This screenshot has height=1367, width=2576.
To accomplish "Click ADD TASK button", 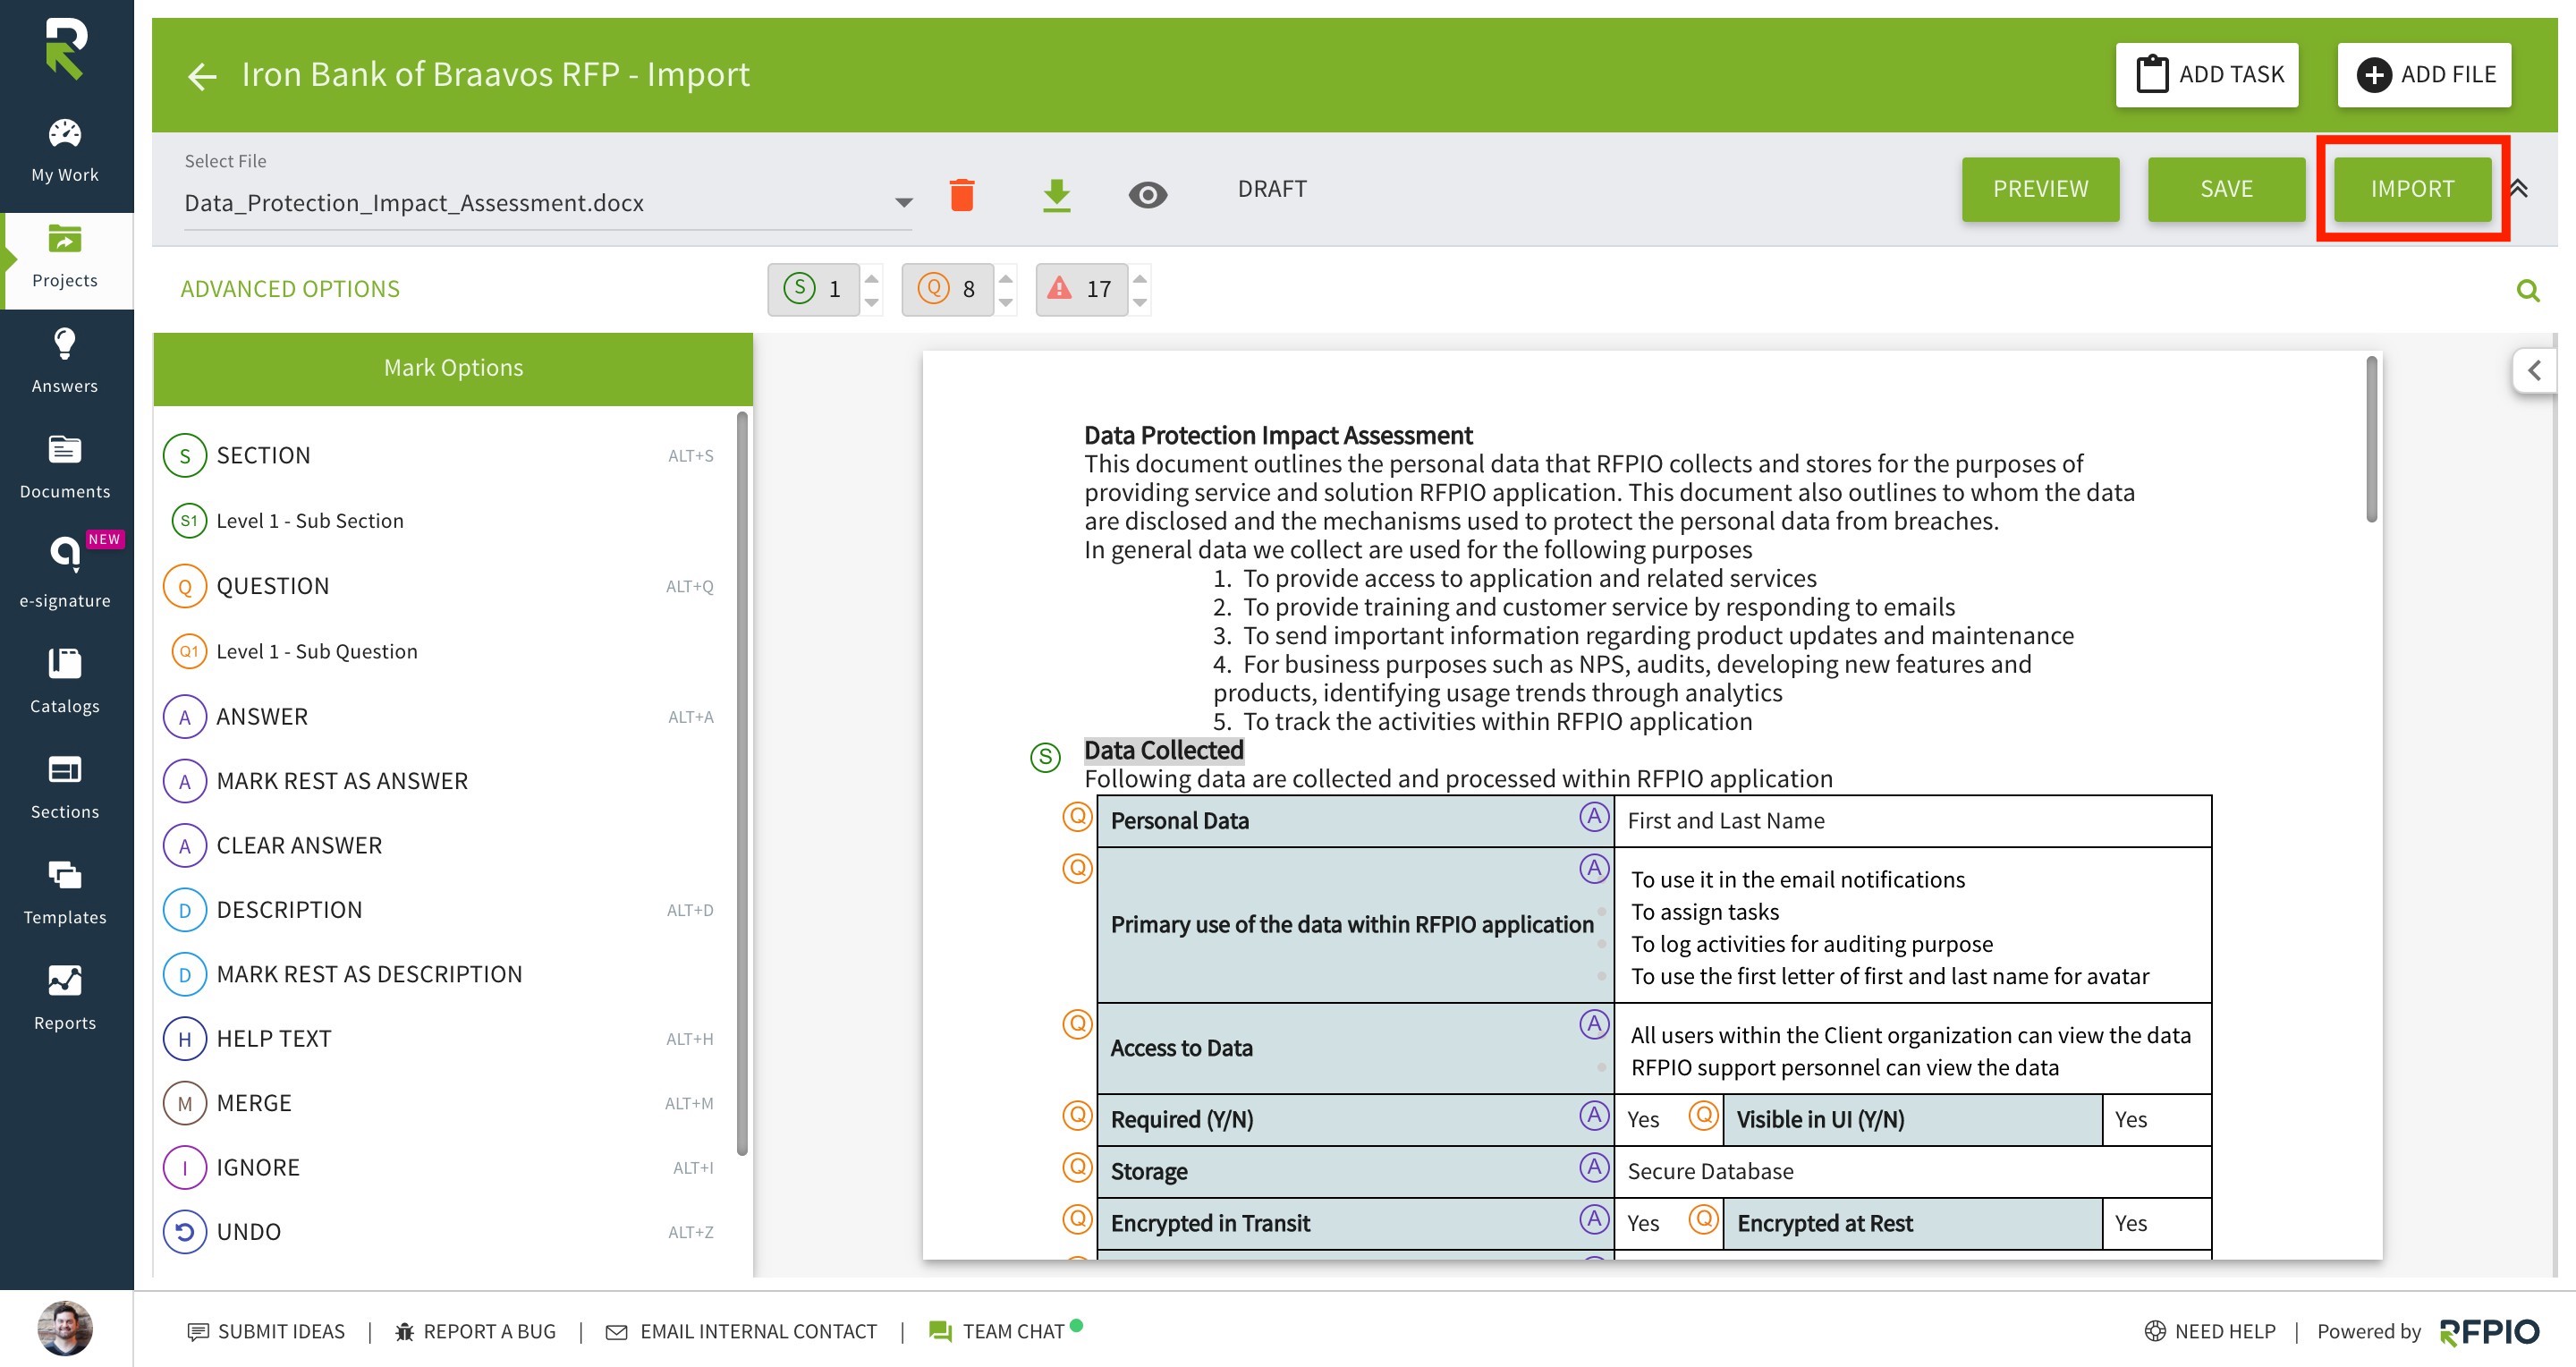I will tap(2206, 75).
